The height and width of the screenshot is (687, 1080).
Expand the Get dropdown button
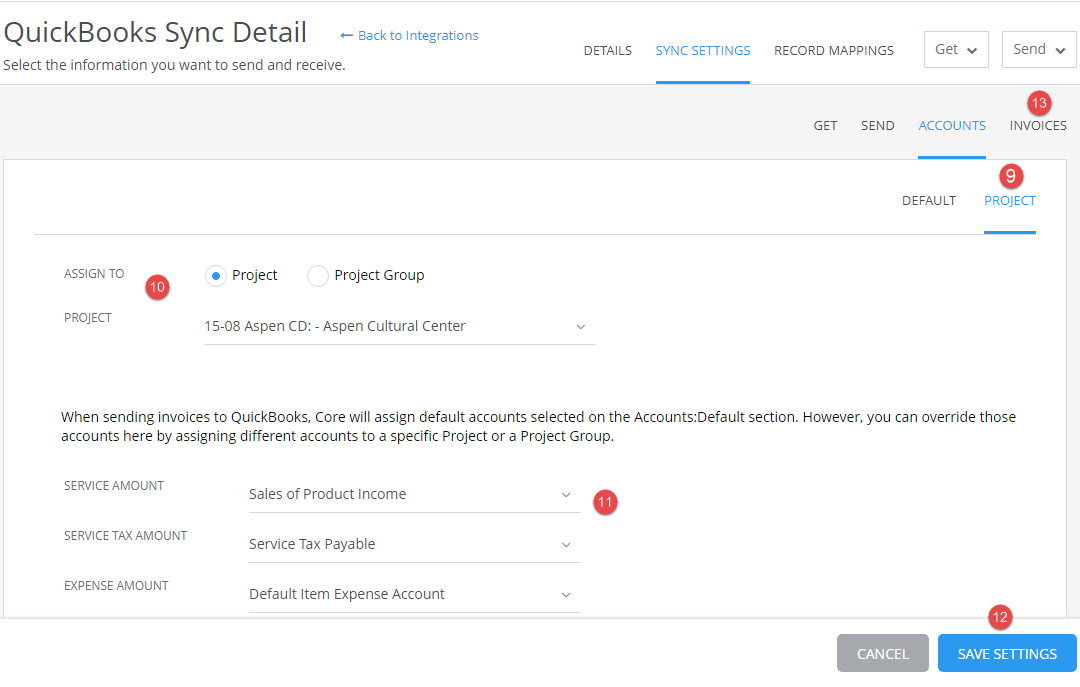point(955,49)
